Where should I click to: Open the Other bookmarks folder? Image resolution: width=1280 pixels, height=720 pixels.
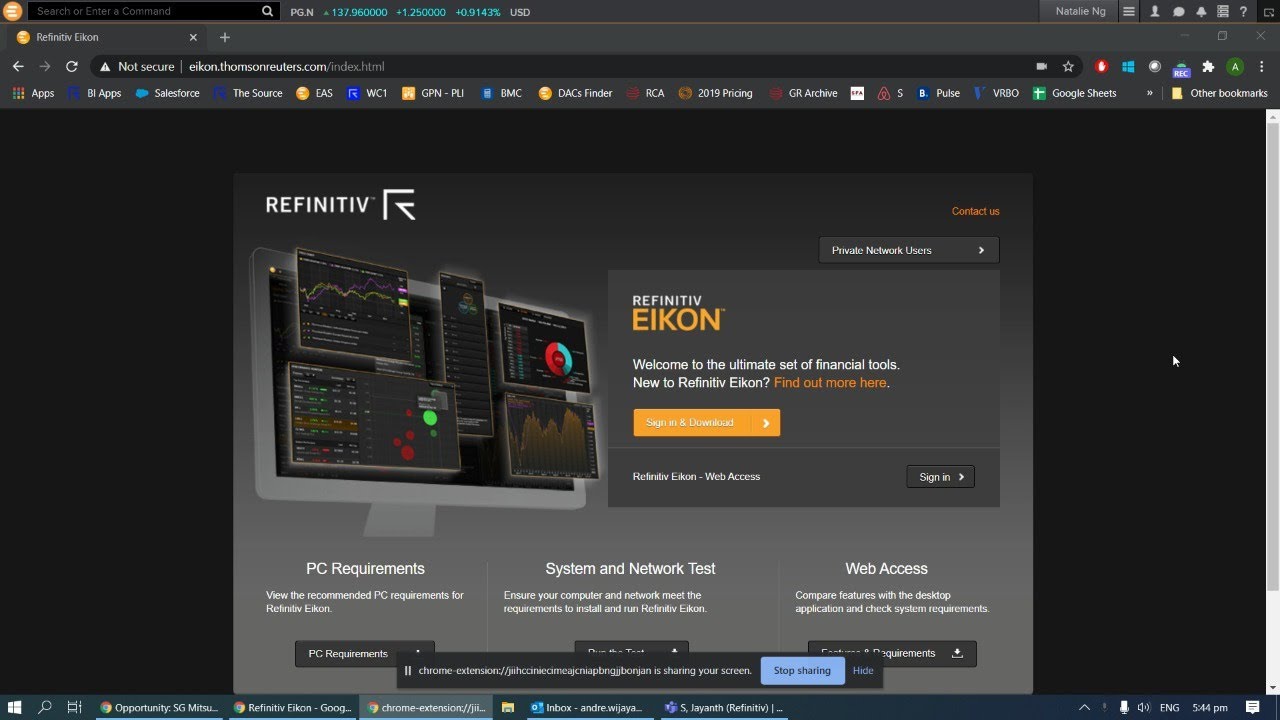(x=1219, y=93)
